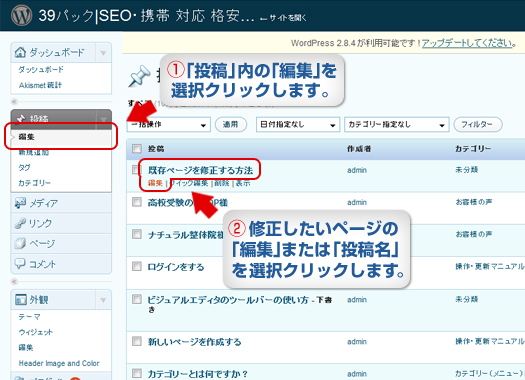
Task: Click the Links chain icon
Action: (x=20, y=223)
